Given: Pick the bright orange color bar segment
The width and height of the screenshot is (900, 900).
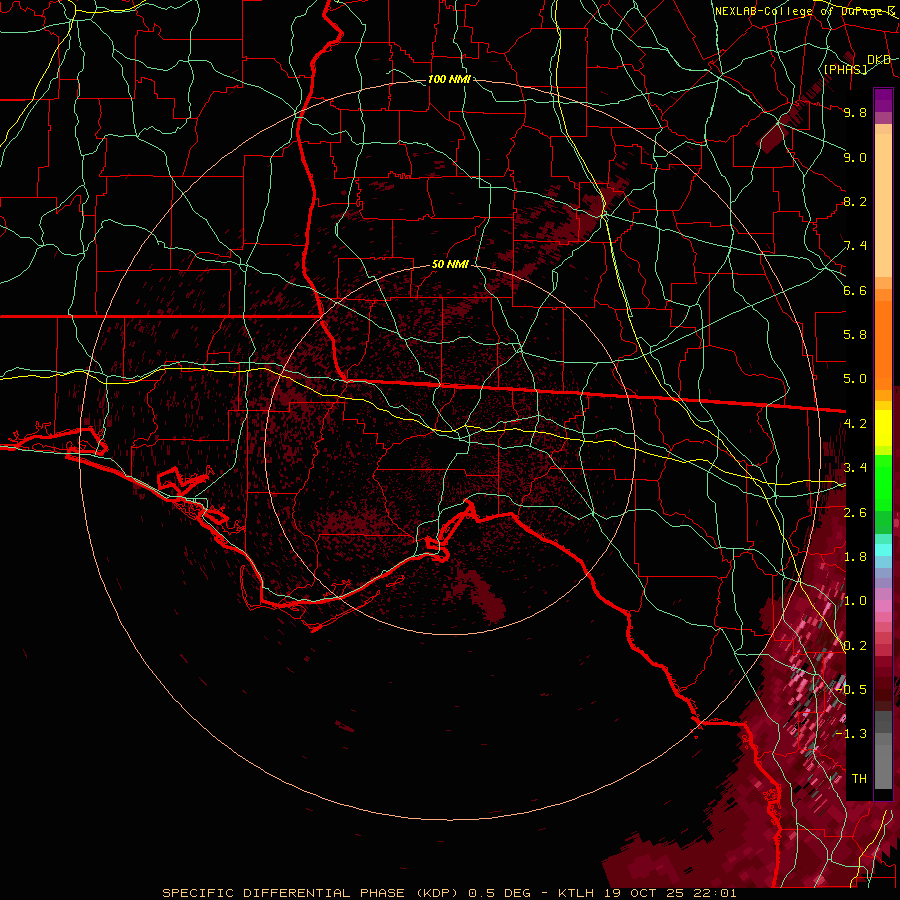Looking at the screenshot, I should [x=883, y=344].
